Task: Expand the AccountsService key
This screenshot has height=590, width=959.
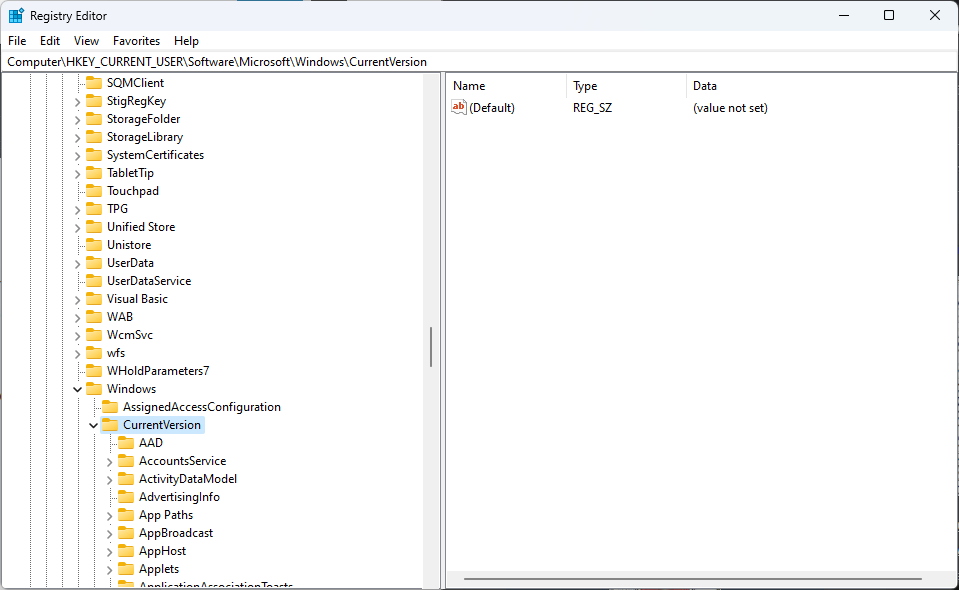Action: tap(110, 461)
